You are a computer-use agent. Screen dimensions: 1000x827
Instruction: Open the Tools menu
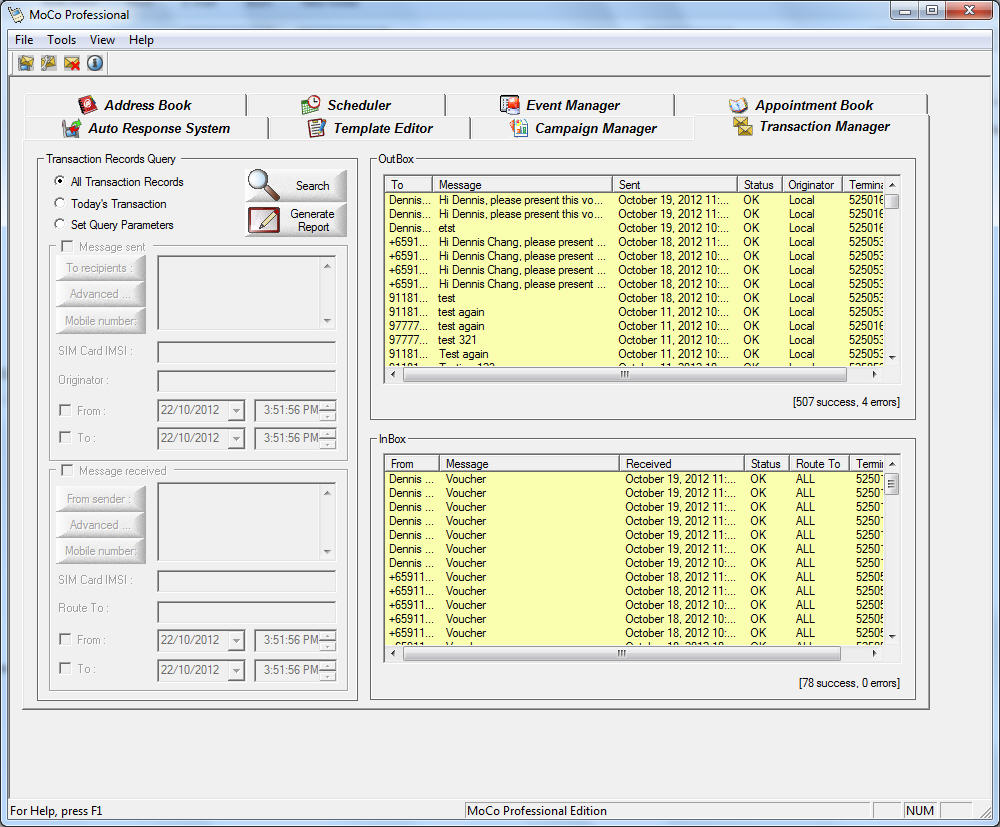(x=61, y=40)
